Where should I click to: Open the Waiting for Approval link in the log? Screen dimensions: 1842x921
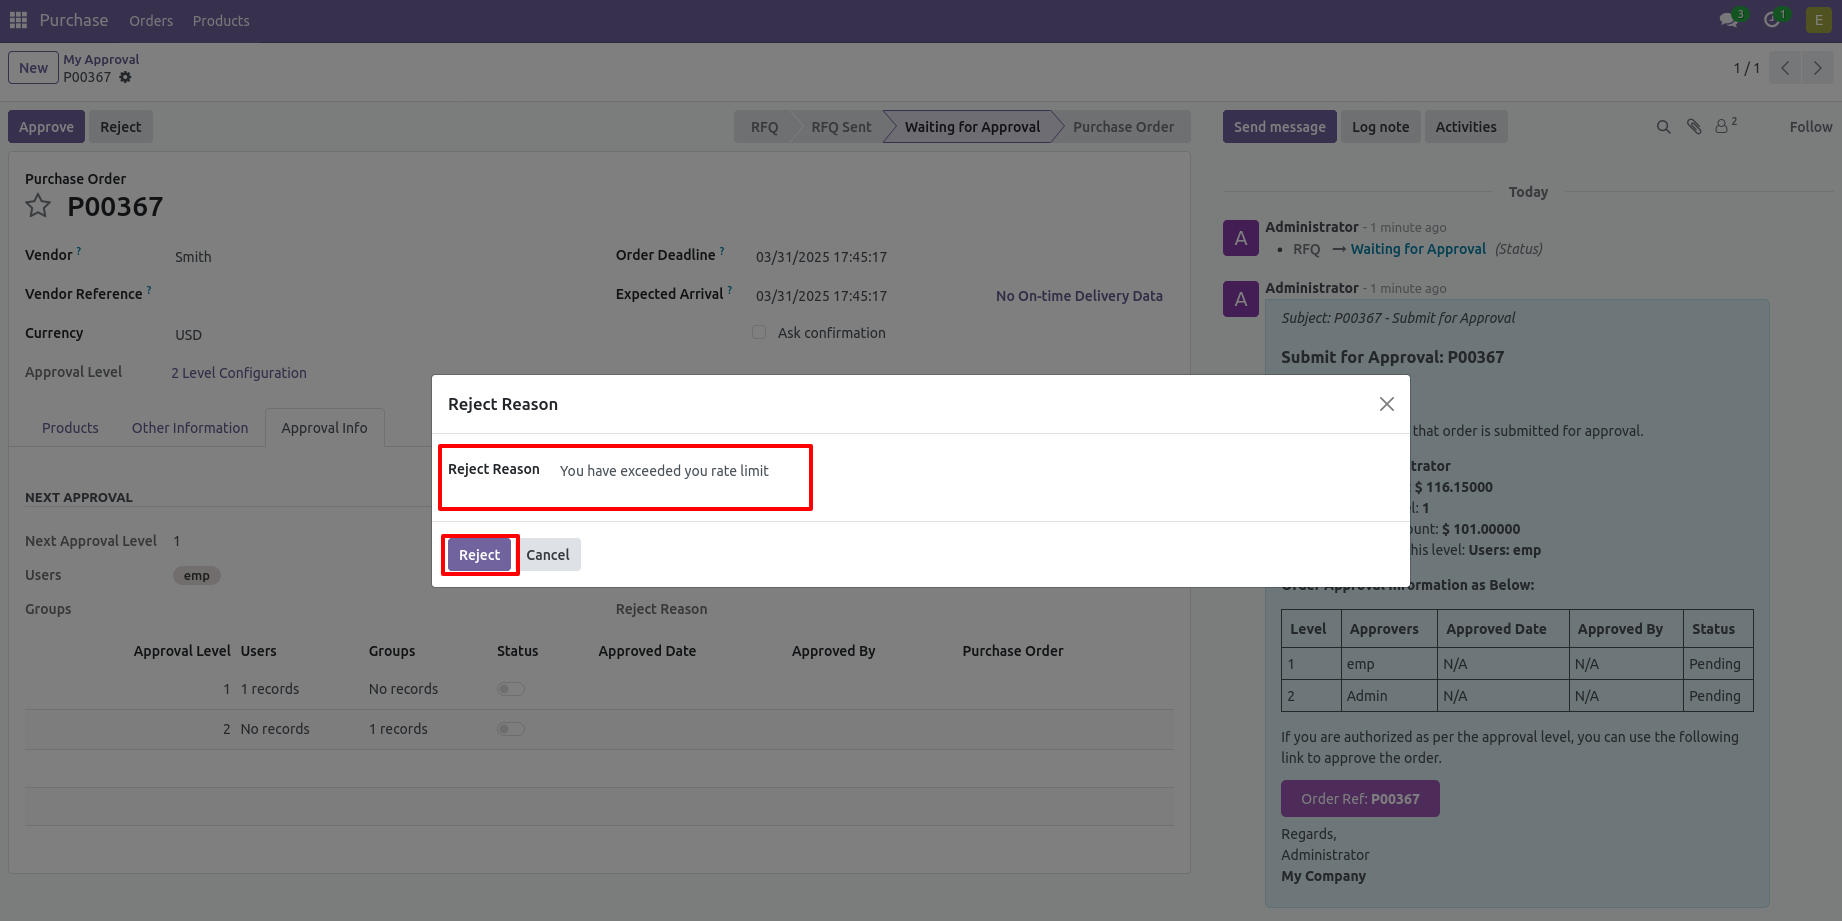[x=1418, y=248]
